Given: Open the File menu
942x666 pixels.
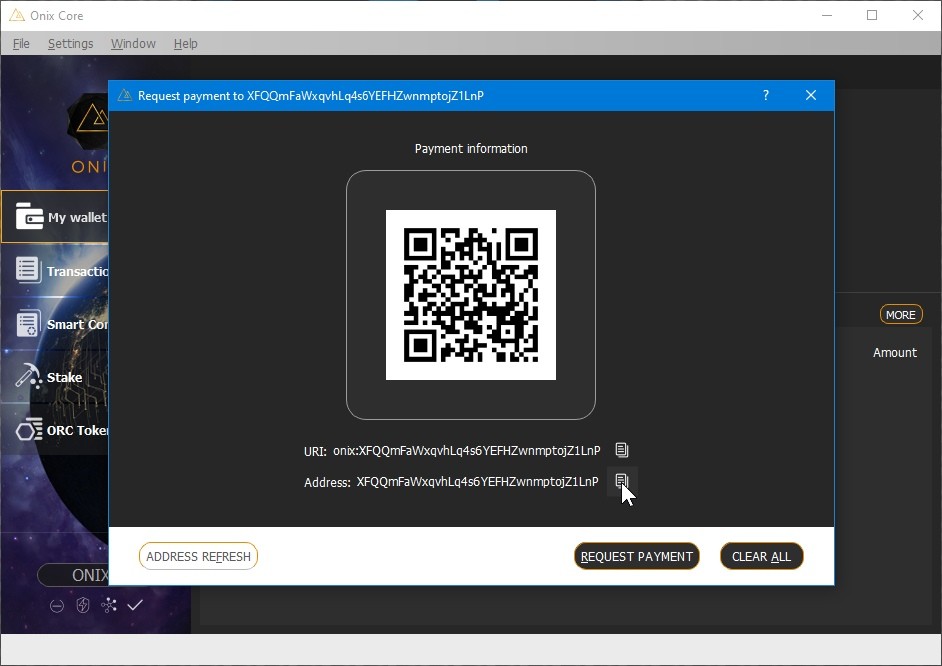Looking at the screenshot, I should [21, 43].
